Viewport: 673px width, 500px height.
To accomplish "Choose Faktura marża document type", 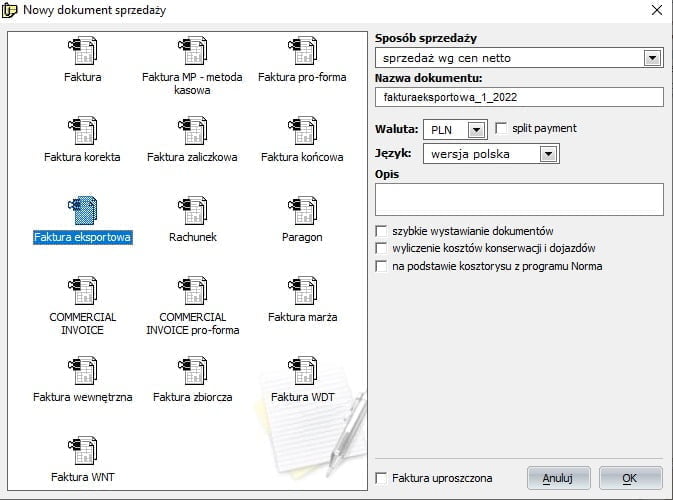I will click(302, 291).
